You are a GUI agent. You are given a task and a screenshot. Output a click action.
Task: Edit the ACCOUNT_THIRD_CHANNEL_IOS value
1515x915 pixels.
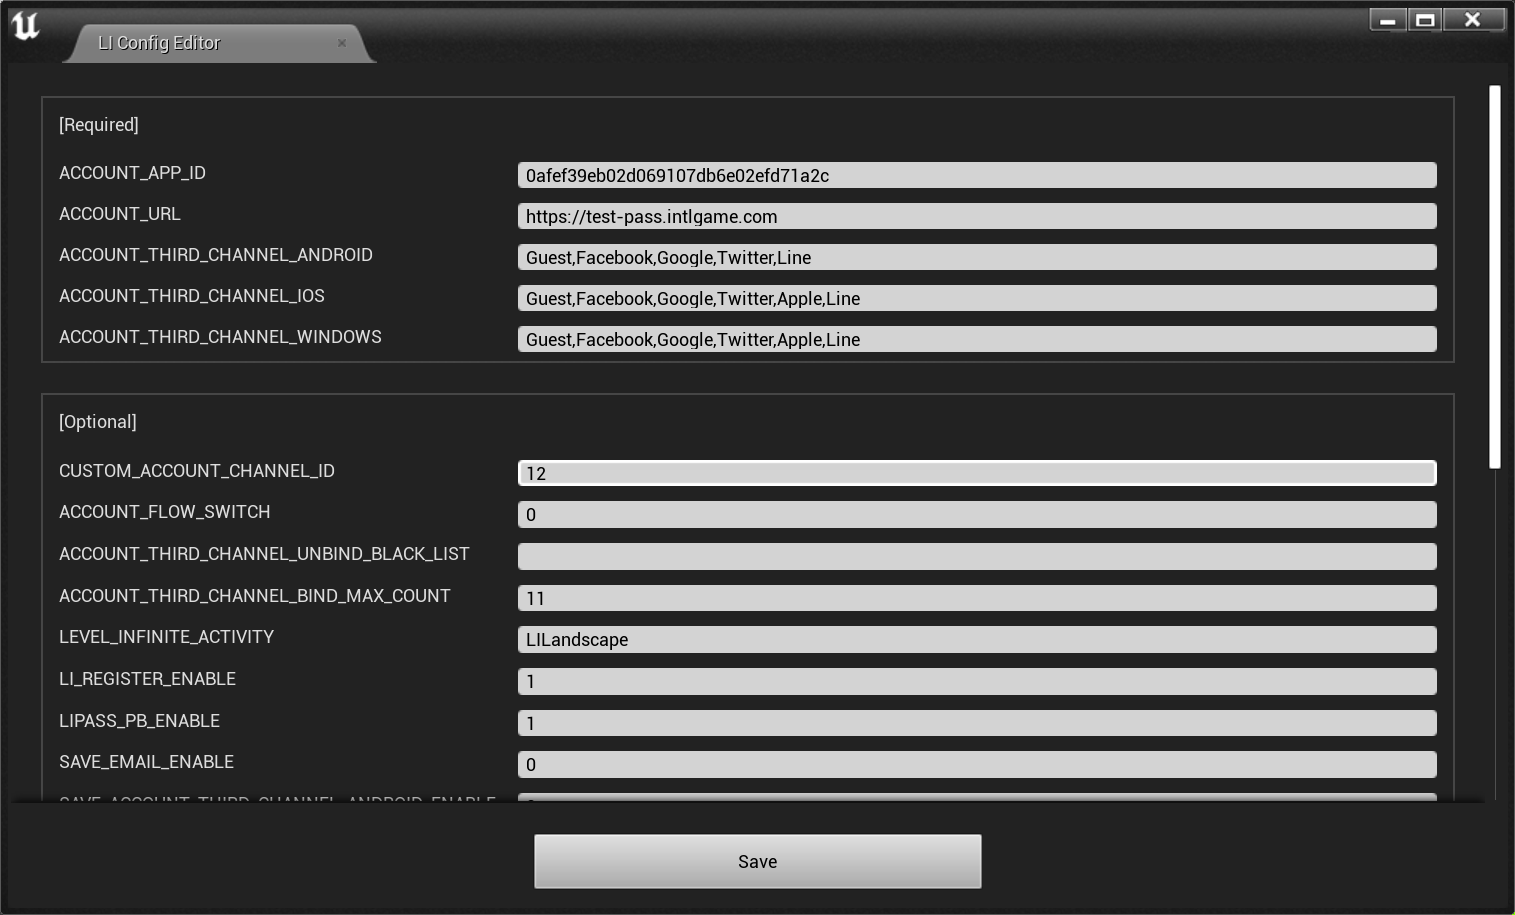pos(976,298)
